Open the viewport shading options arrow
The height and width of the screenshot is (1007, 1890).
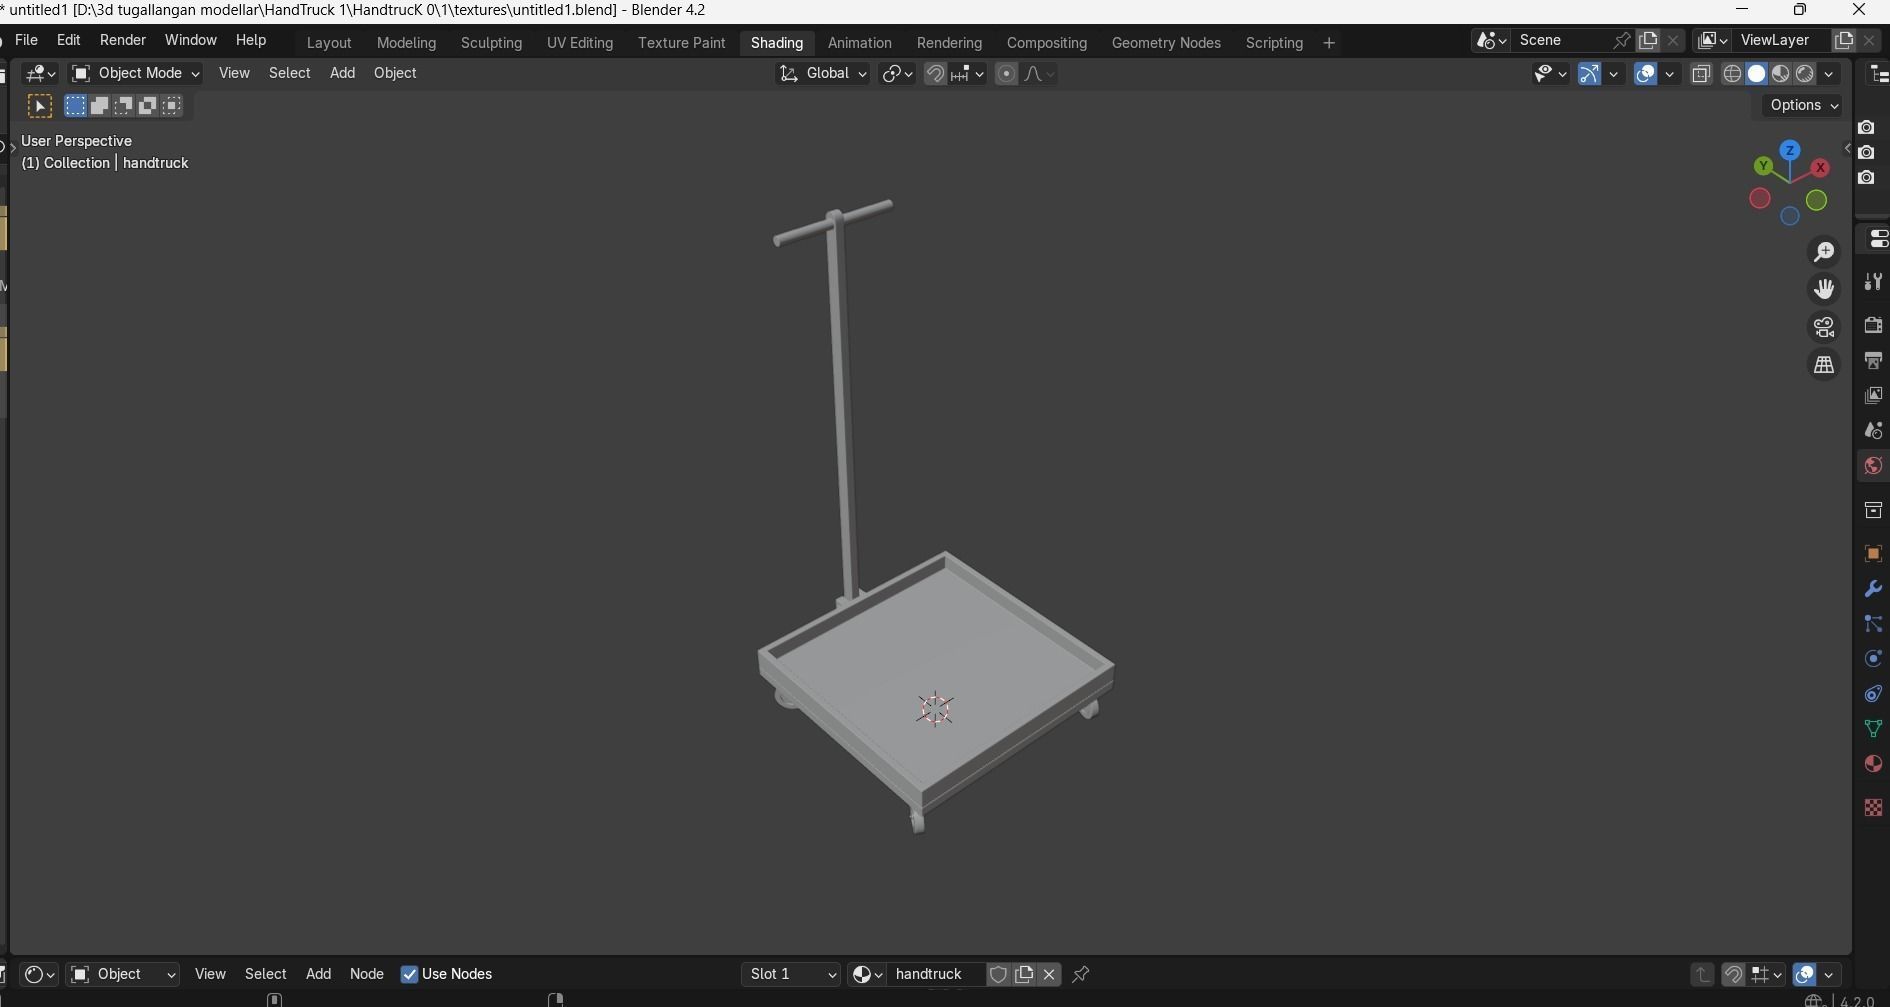pyautogui.click(x=1830, y=74)
